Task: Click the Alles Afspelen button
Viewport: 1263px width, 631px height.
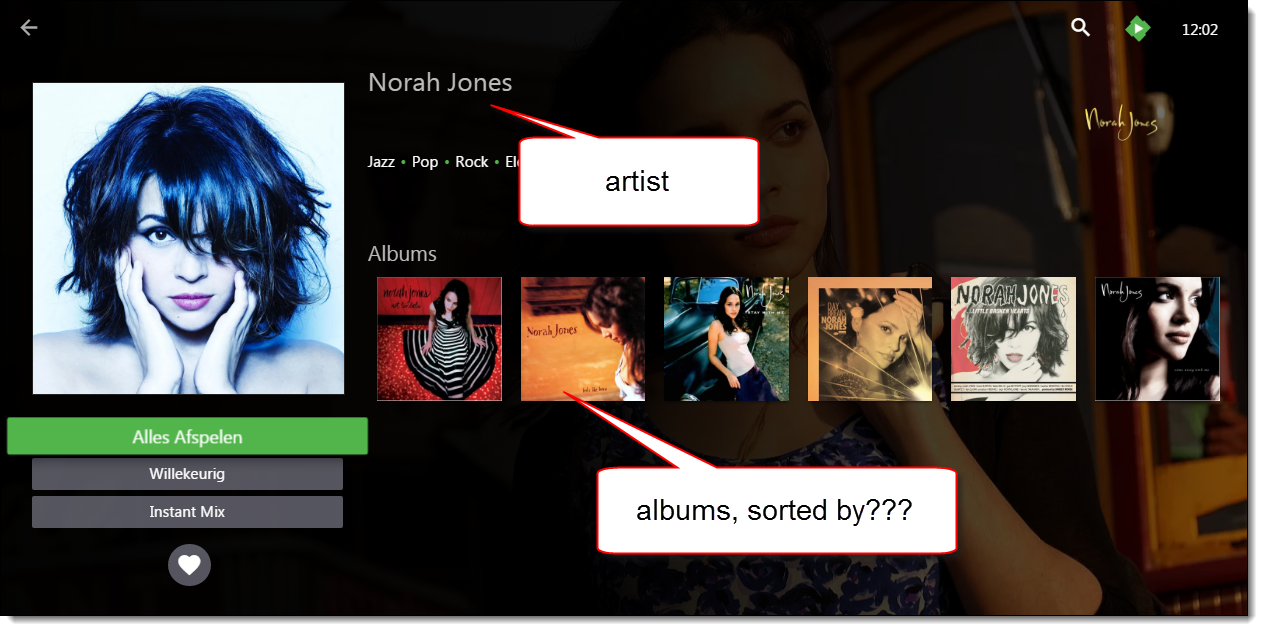Action: point(188,437)
